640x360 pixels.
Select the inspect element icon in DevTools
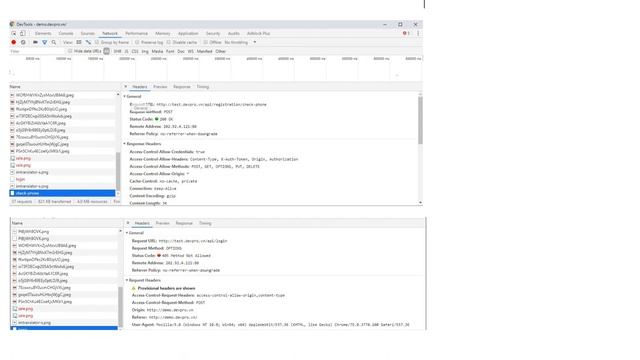[x=14, y=33]
